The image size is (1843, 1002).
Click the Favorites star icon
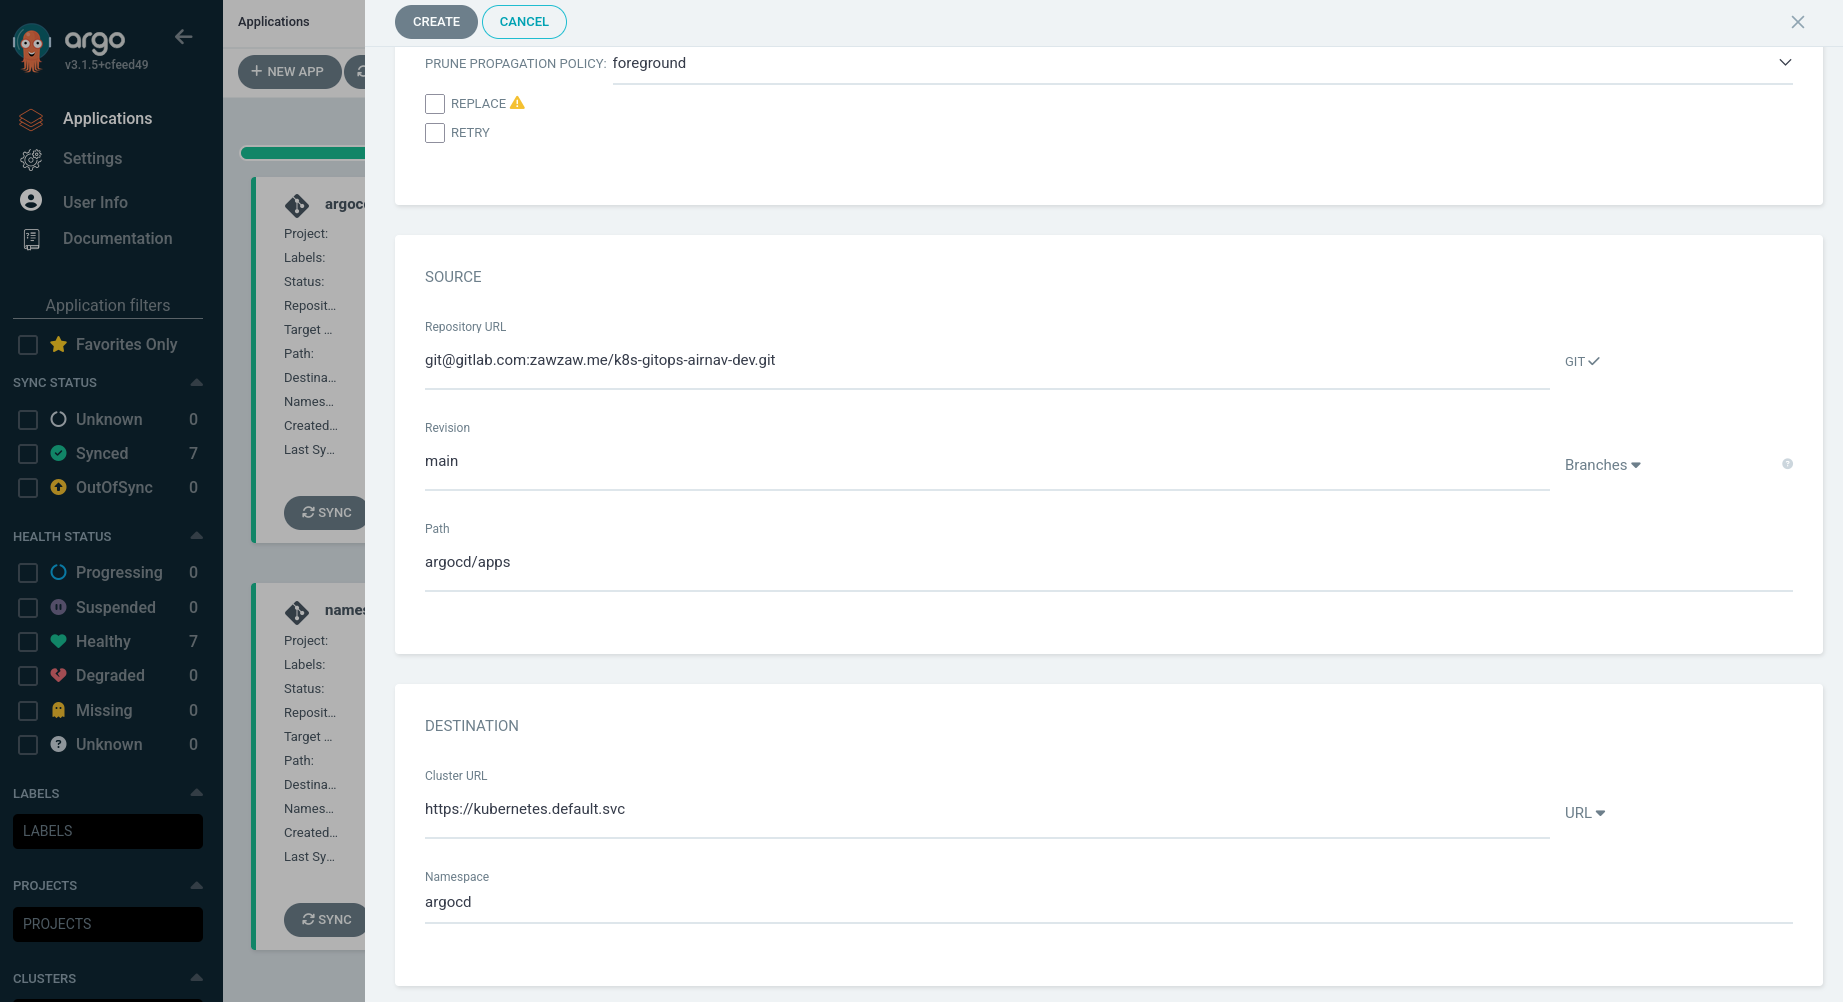(x=57, y=344)
